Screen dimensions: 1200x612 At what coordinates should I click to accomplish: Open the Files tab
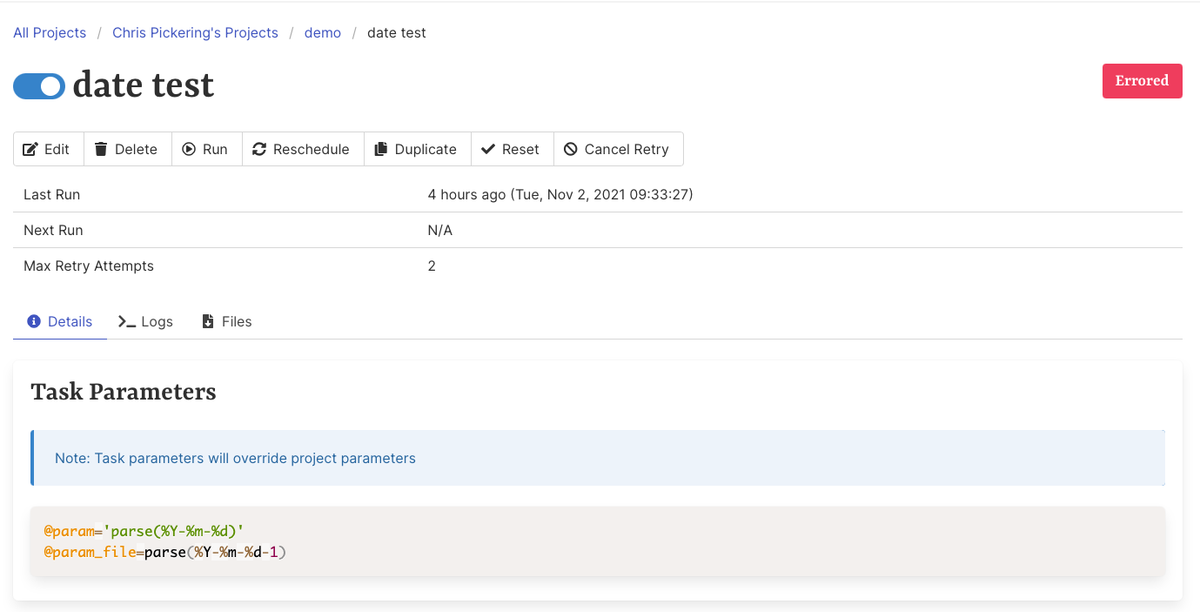(226, 321)
